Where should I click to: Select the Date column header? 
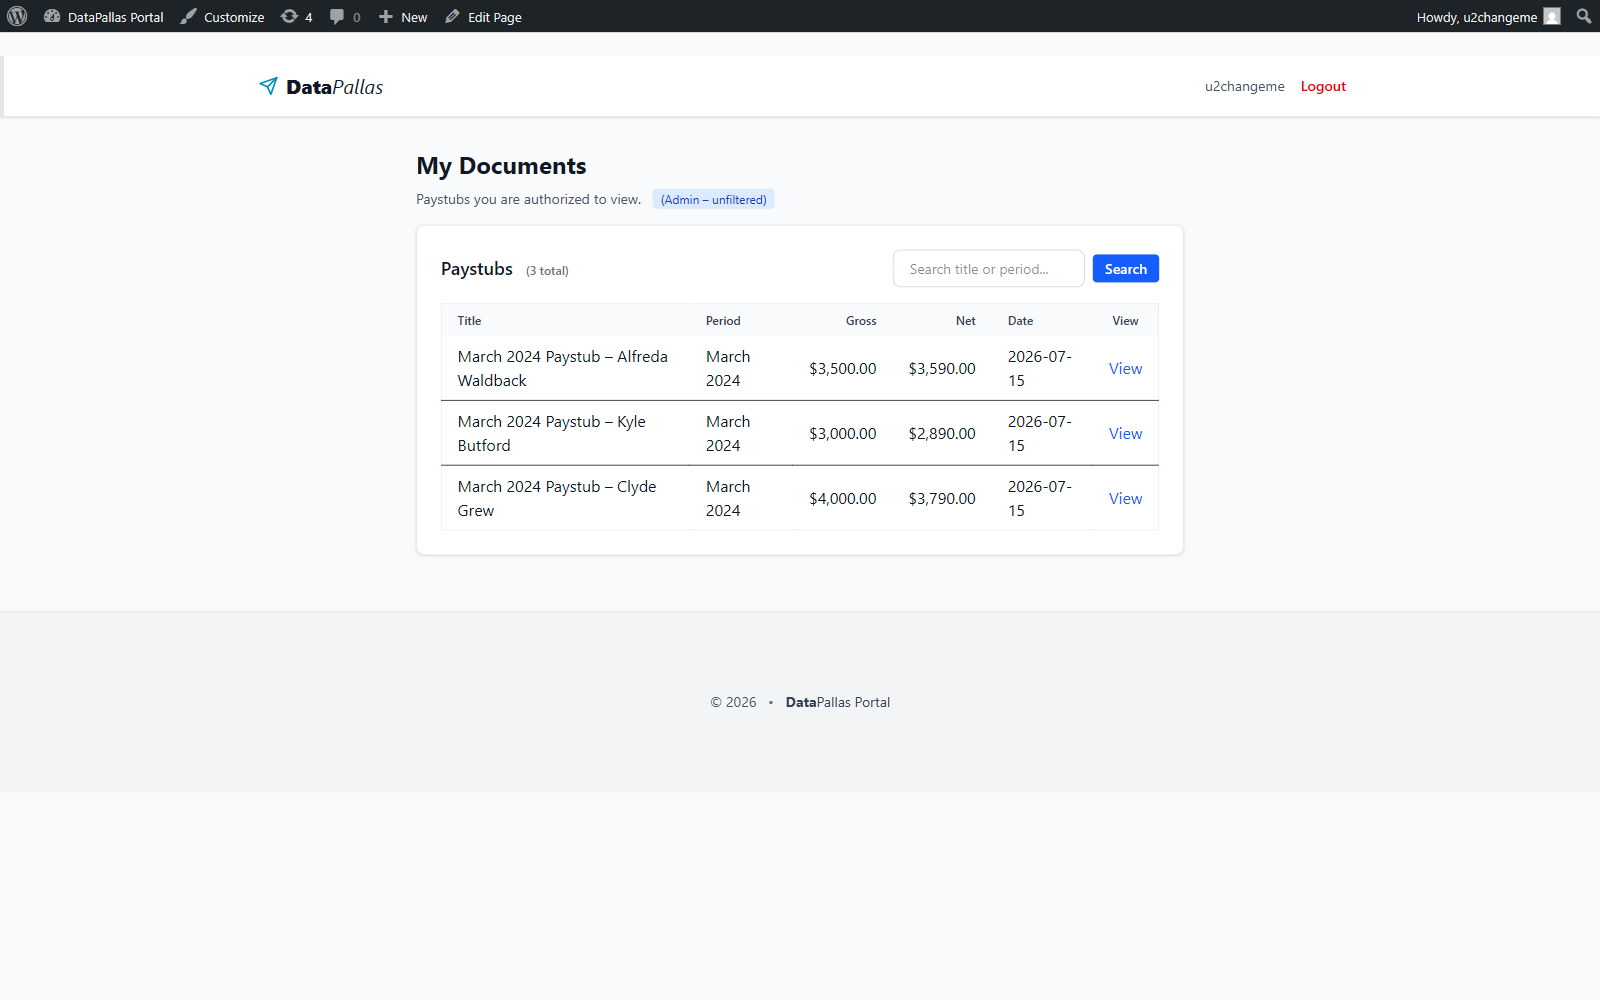click(x=1020, y=321)
